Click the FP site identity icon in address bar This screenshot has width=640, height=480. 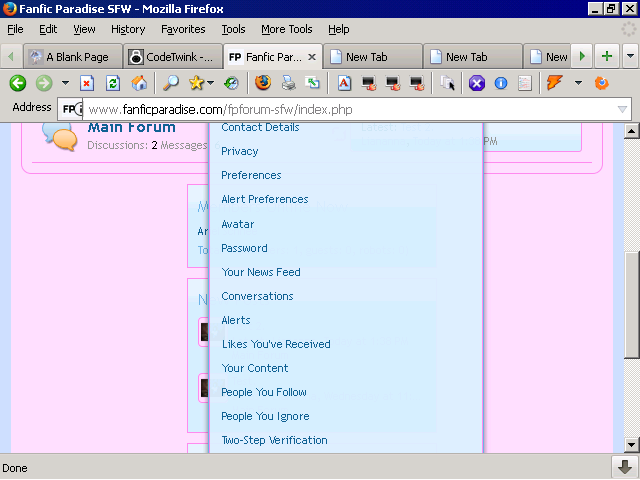71,109
